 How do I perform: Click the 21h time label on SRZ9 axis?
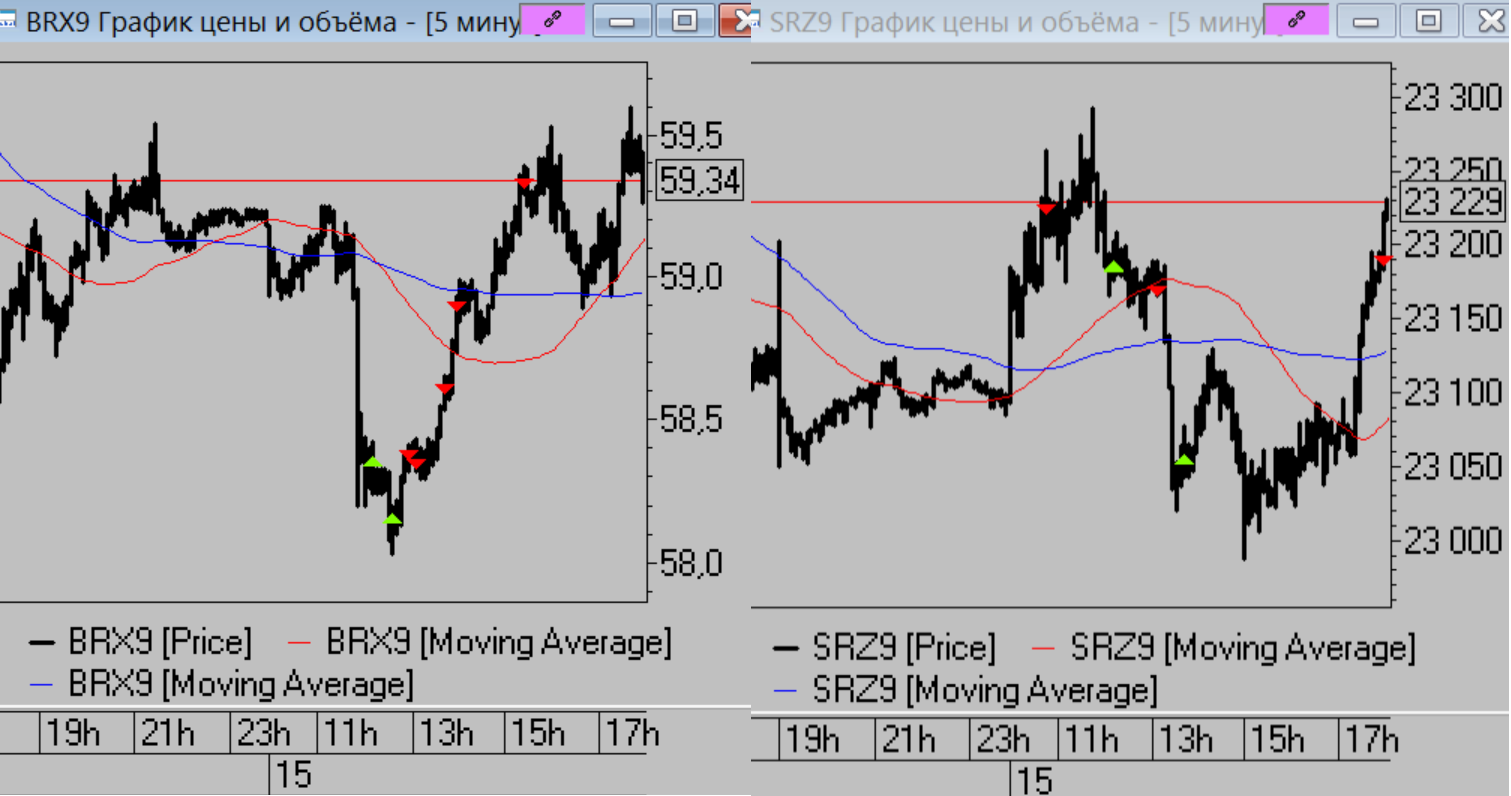click(x=908, y=740)
